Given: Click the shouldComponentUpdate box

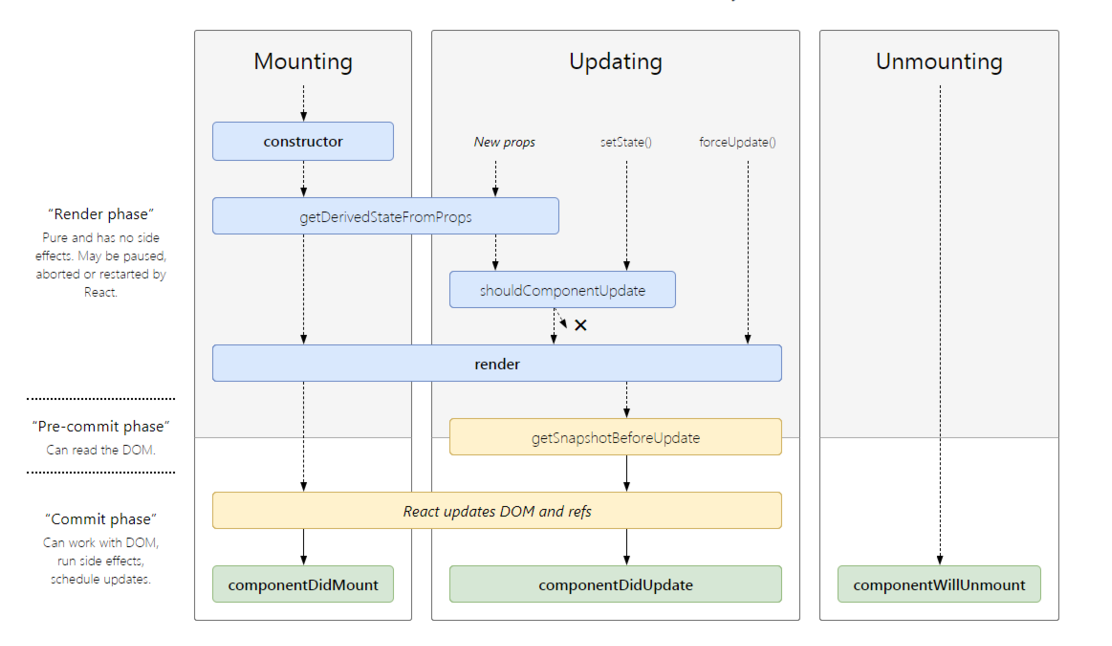Looking at the screenshot, I should [562, 289].
